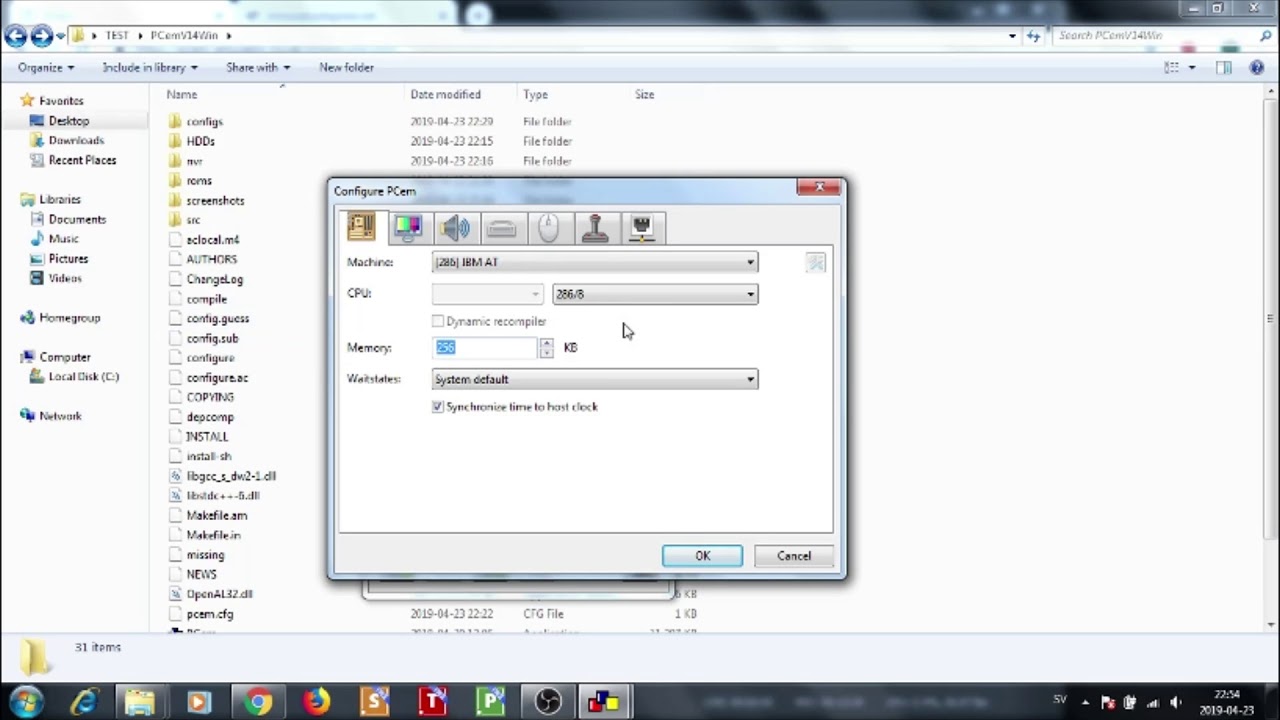Select the screenshots folder
The height and width of the screenshot is (720, 1280).
click(215, 200)
